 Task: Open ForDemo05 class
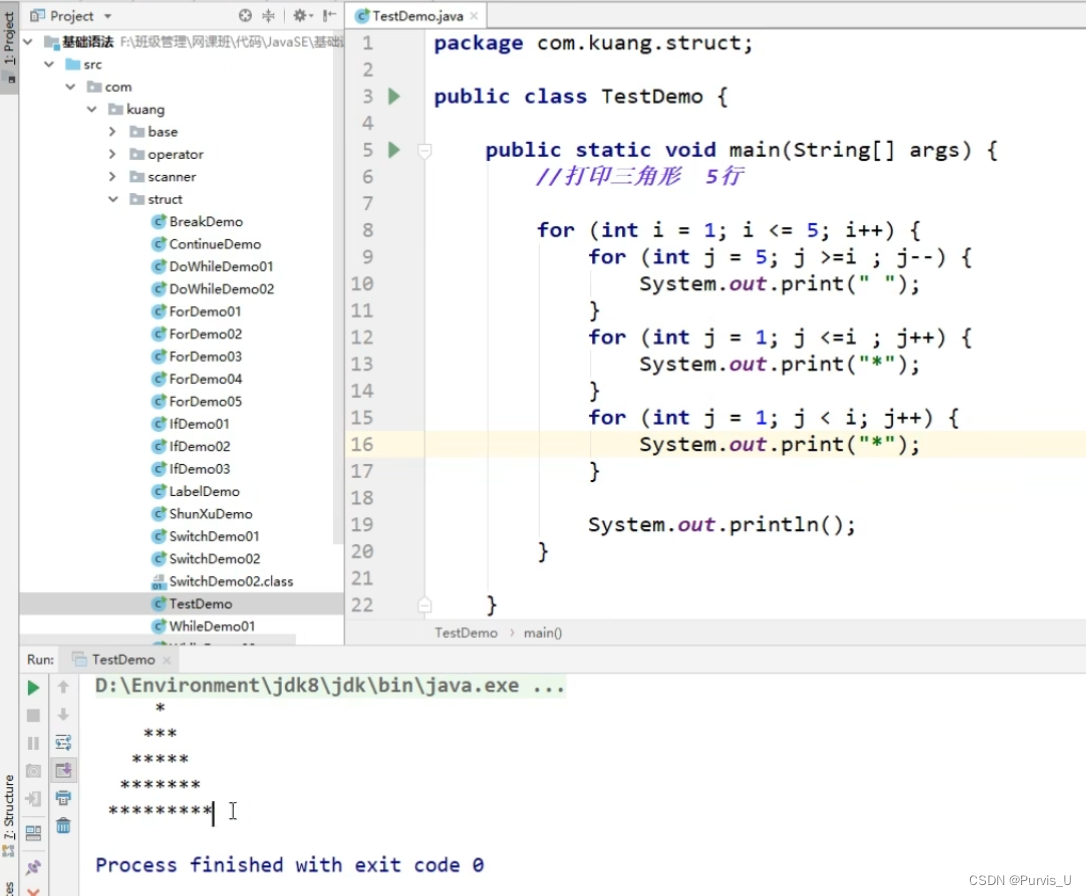point(197,402)
